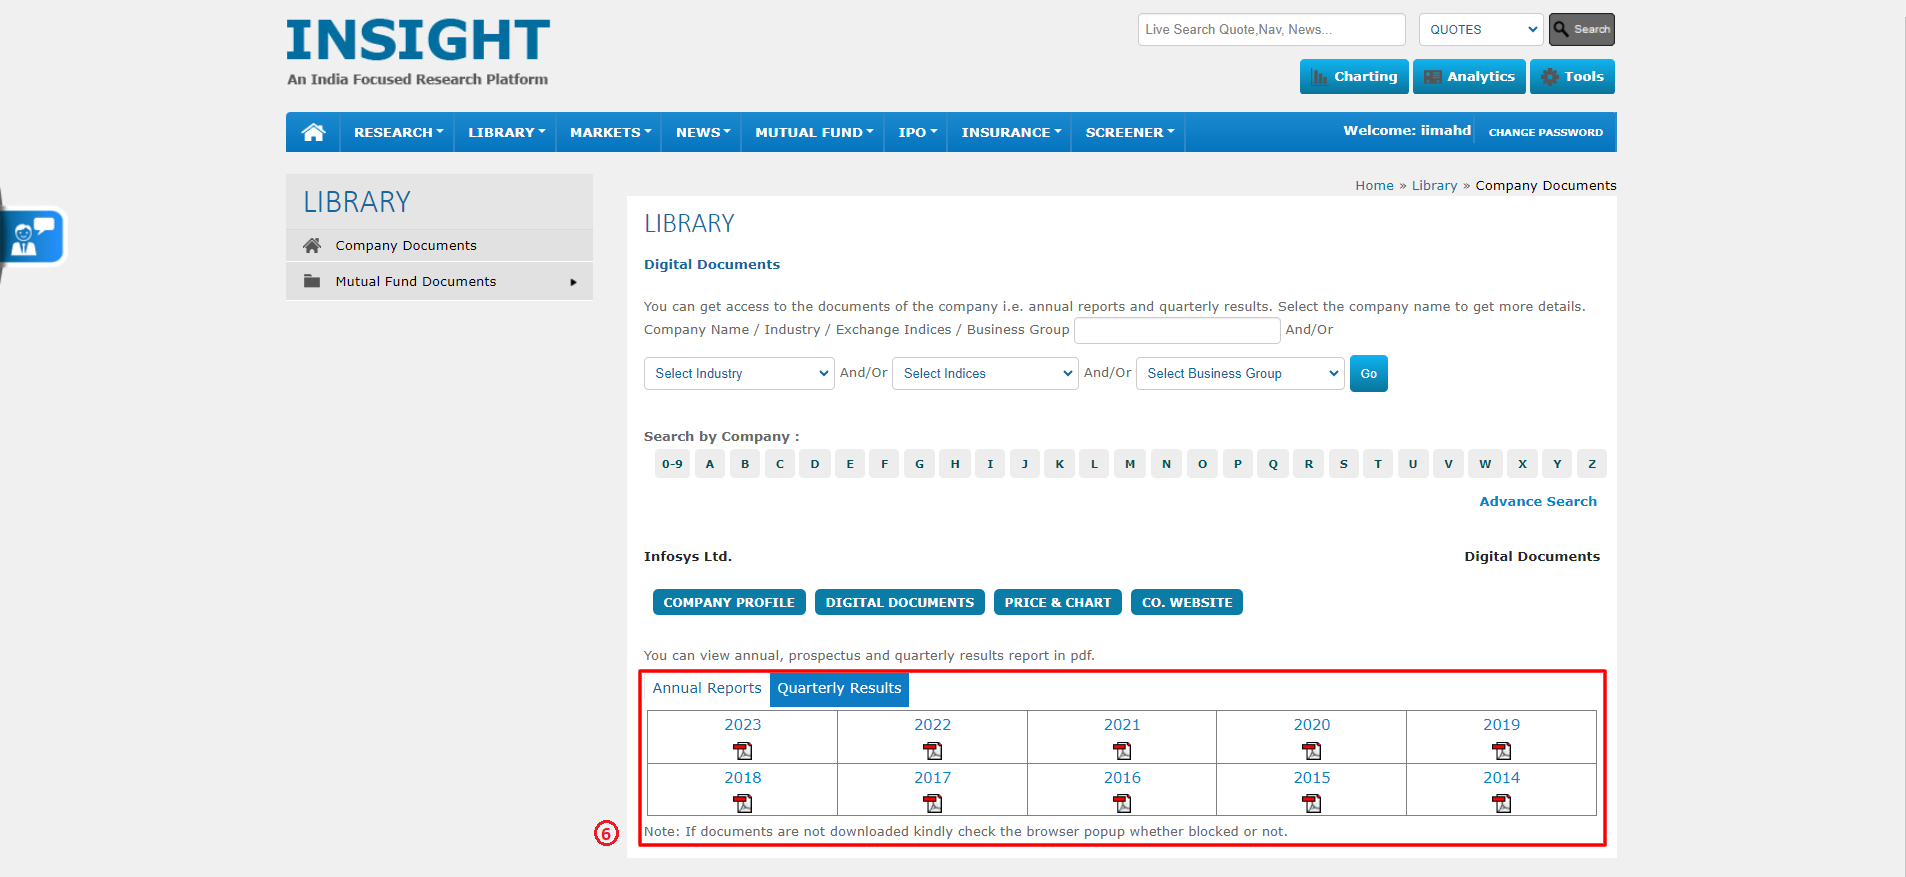
Task: Open the Select Industry dropdown
Action: click(x=739, y=373)
